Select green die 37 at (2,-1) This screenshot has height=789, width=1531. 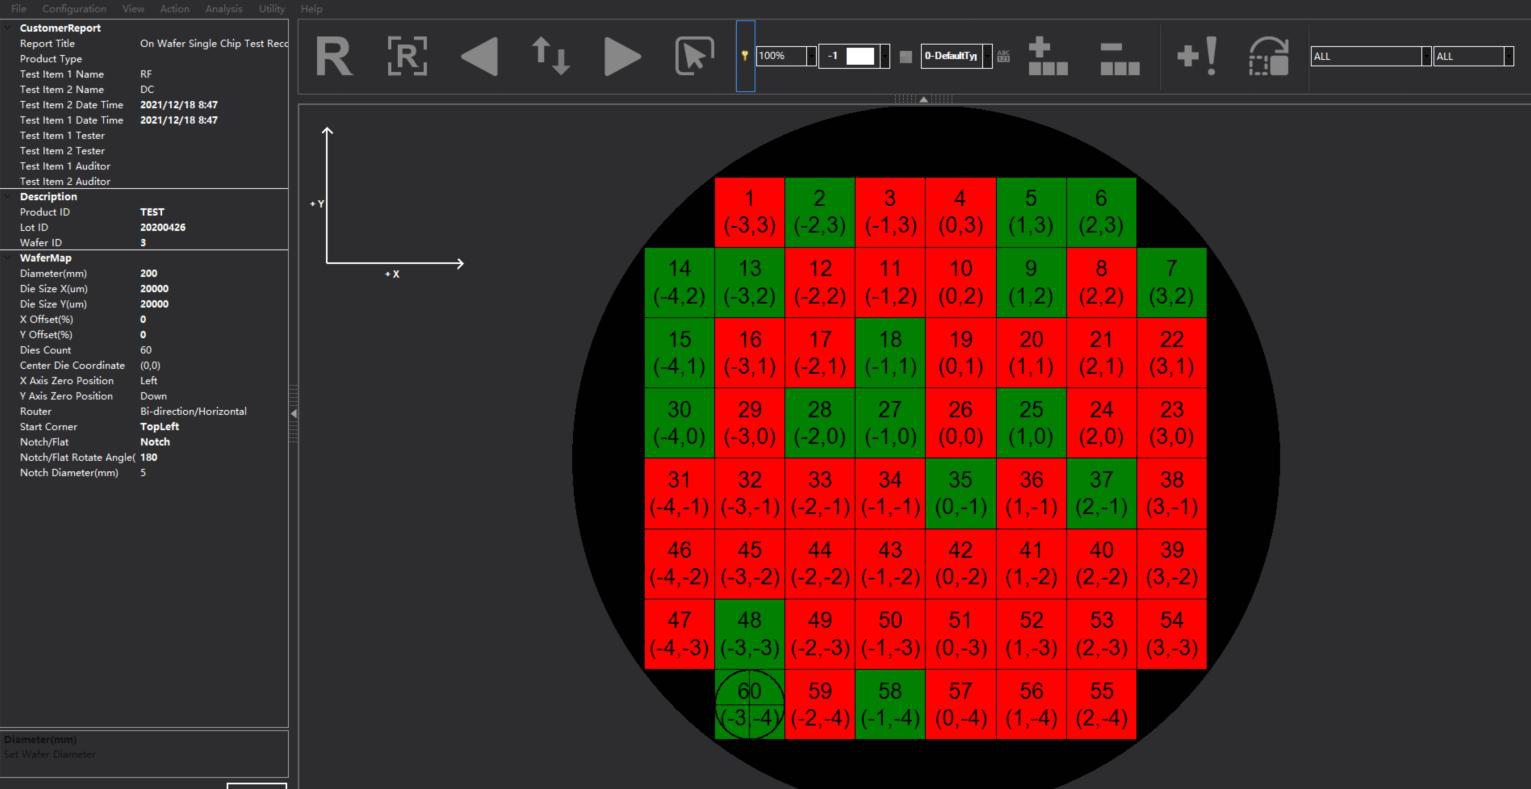(x=1101, y=494)
